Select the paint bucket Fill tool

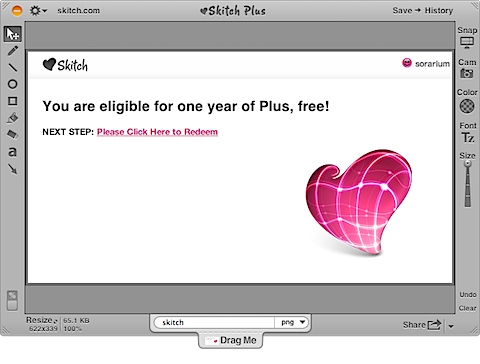(13, 118)
